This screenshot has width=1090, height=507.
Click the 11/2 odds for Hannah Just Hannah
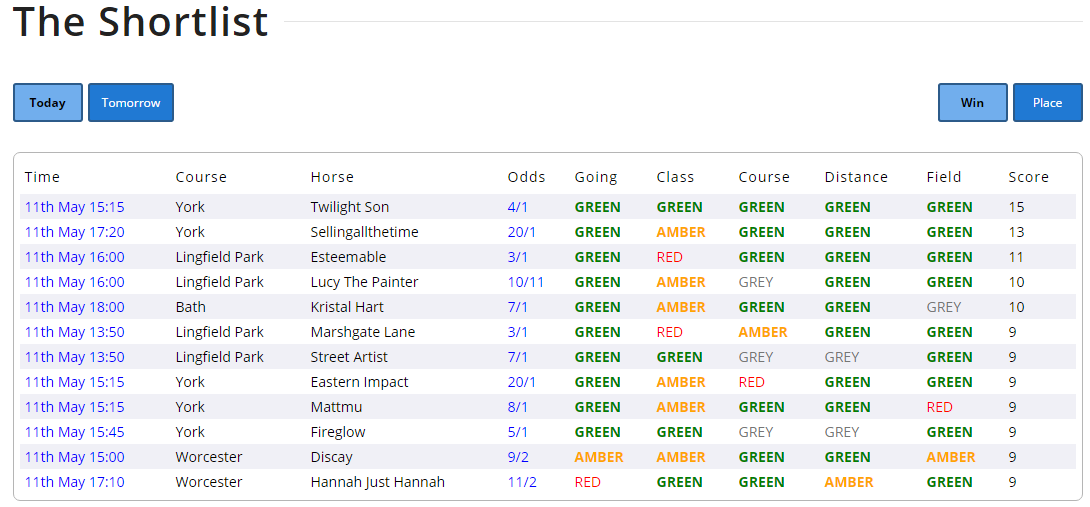(x=521, y=482)
